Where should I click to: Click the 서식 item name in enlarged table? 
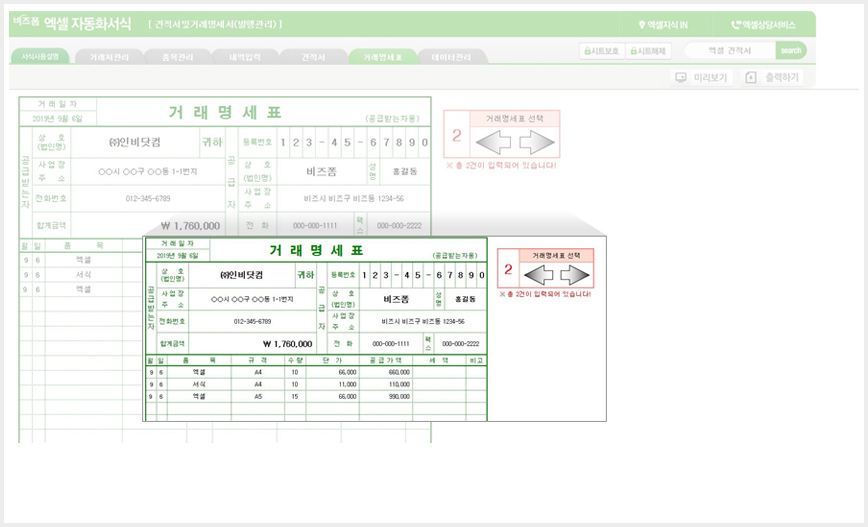199,384
